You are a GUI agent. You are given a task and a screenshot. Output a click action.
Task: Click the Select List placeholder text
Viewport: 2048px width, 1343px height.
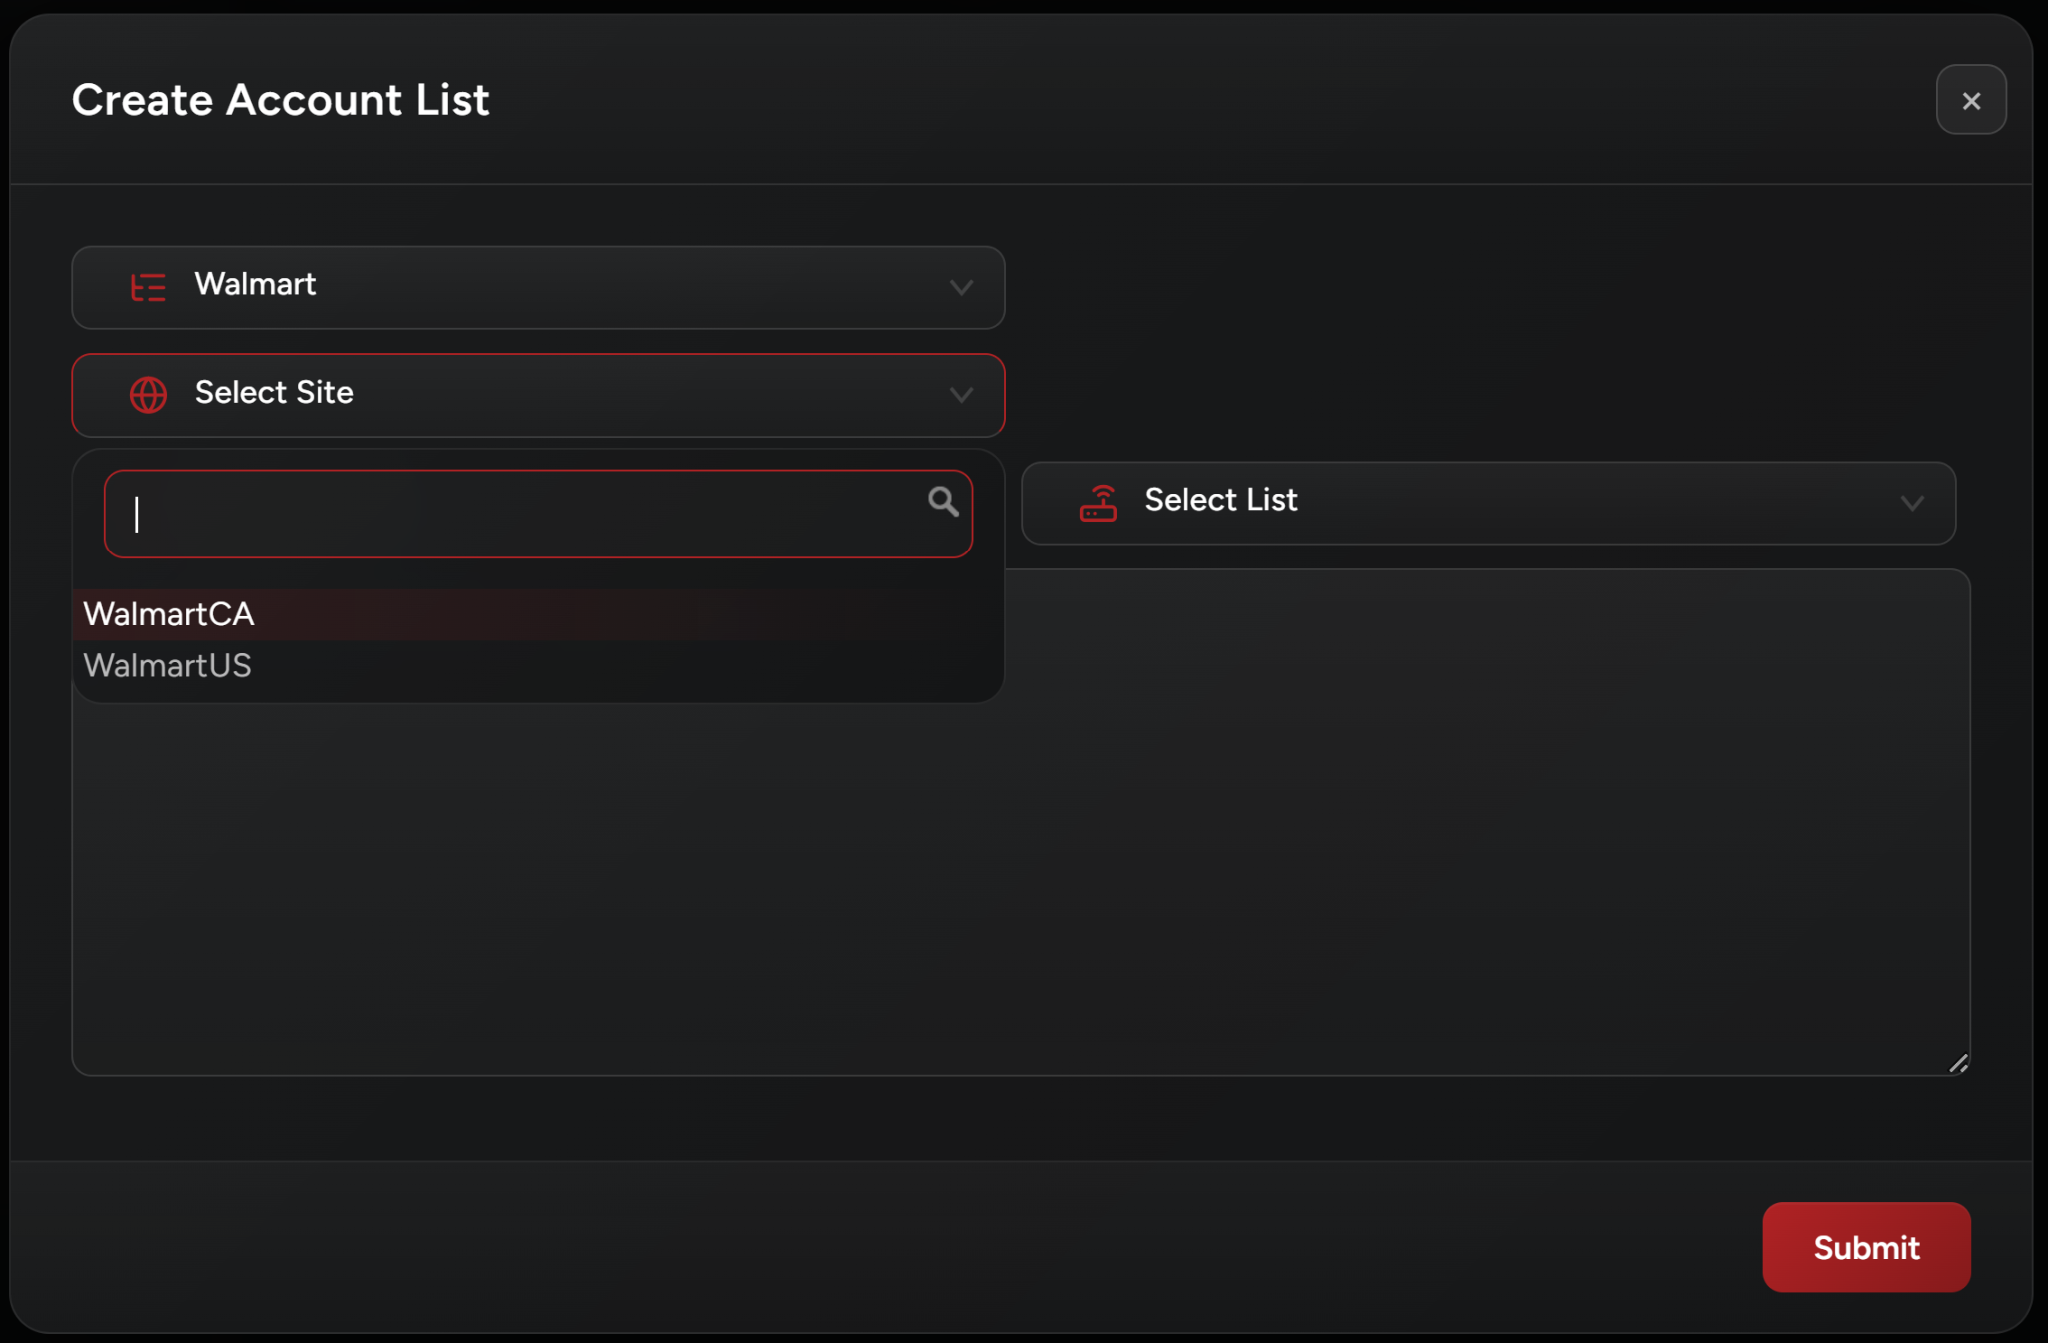[1220, 500]
